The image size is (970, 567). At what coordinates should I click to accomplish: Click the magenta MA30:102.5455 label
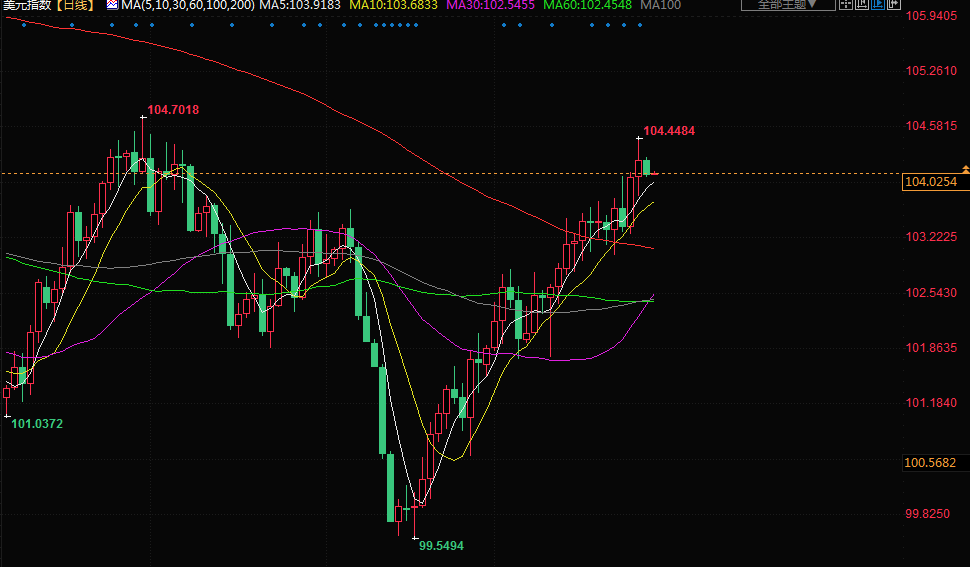[x=490, y=5]
